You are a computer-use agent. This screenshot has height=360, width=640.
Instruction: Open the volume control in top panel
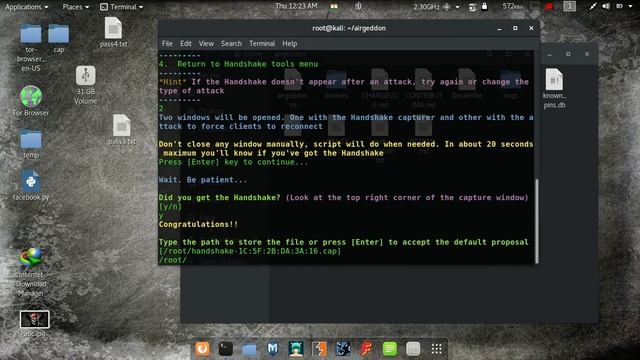[x=606, y=7]
